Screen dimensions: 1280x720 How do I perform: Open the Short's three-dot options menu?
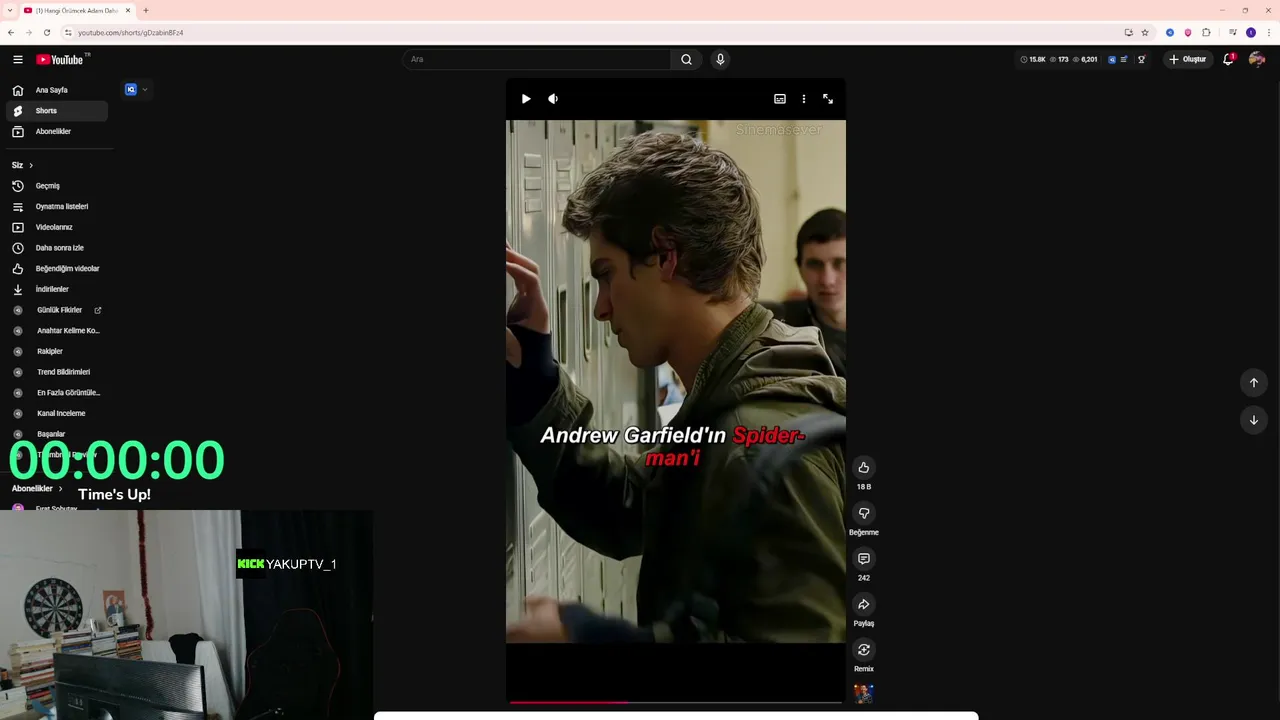803,99
